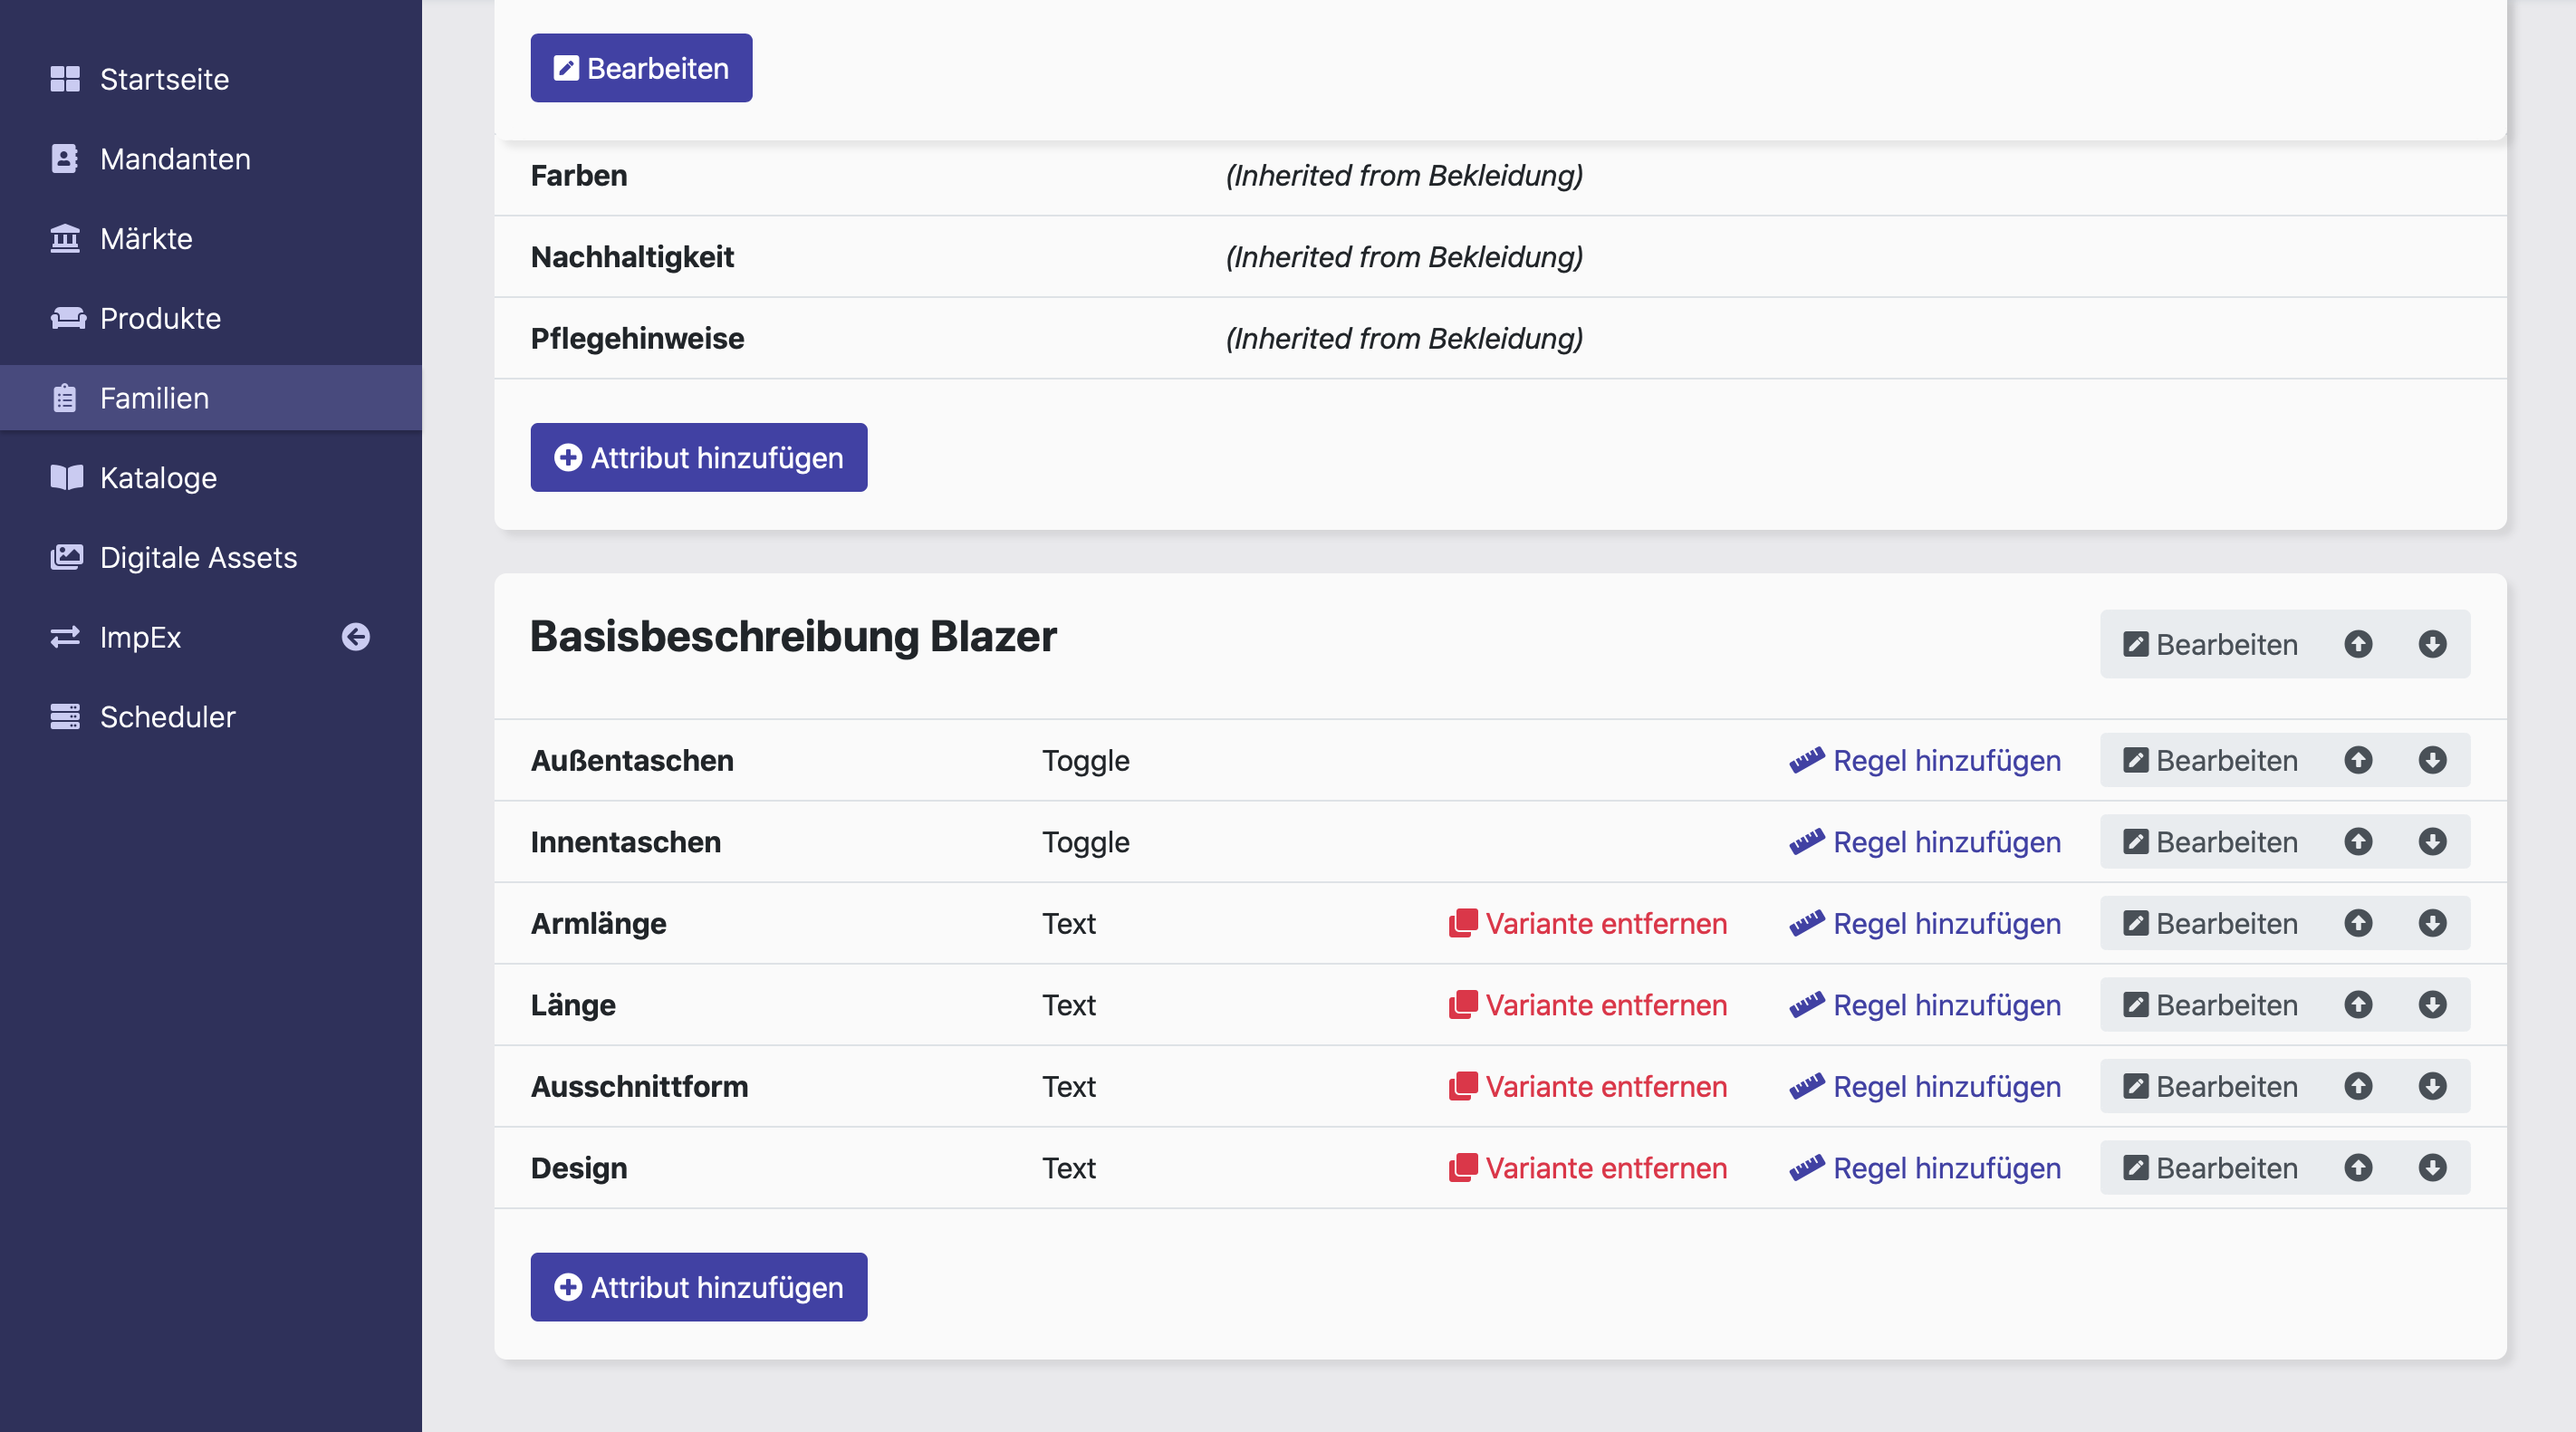Move Basisbeschreibung Blazer group up
The width and height of the screenshot is (2576, 1432).
click(x=2358, y=644)
